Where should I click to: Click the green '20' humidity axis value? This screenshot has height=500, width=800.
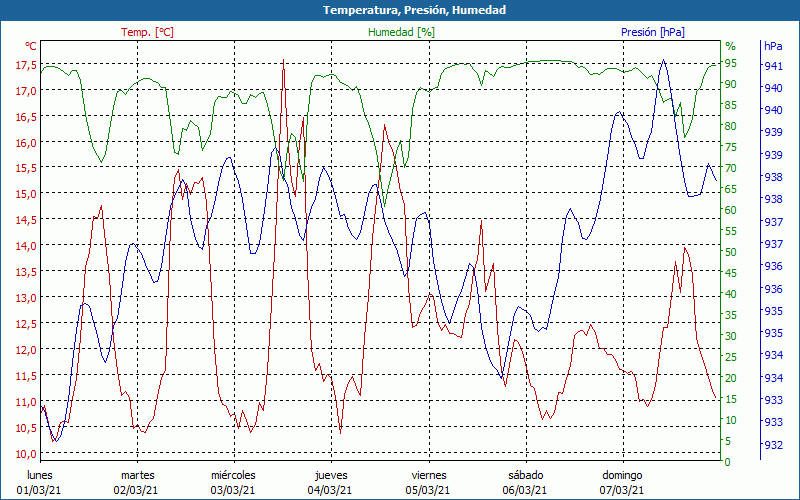point(731,378)
